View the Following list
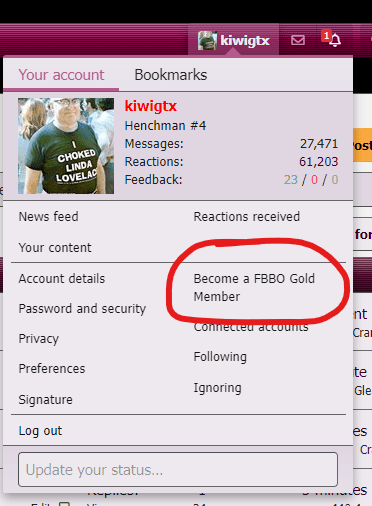The image size is (372, 506). (x=220, y=357)
